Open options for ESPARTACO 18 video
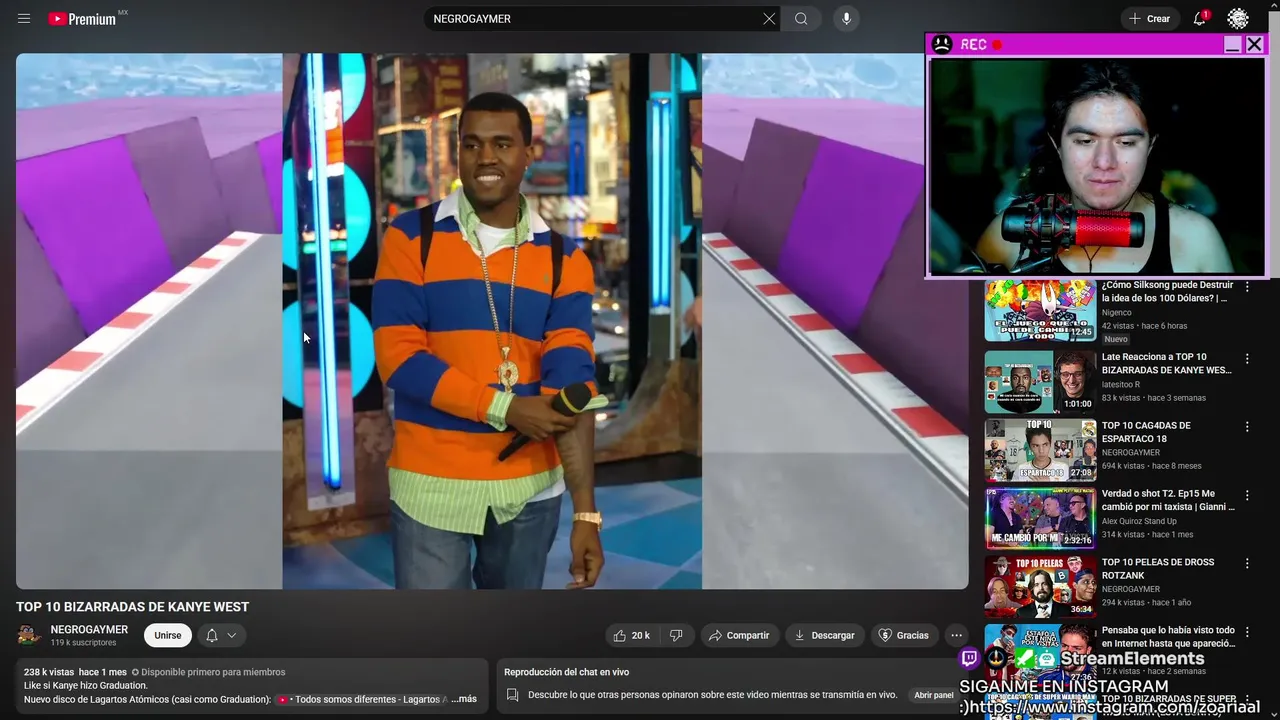Viewport: 1280px width, 720px height. pyautogui.click(x=1247, y=427)
